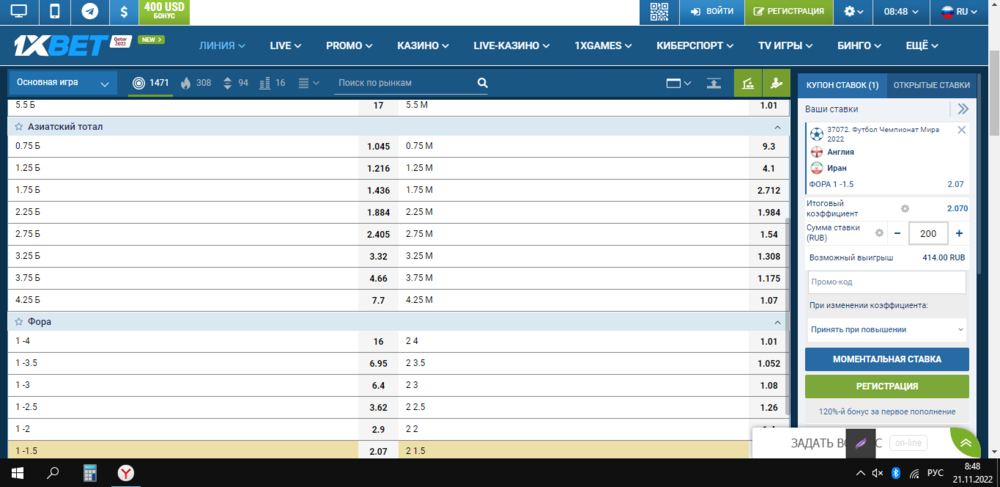This screenshot has height=487, width=1000.
Task: Switch to the ОТКРЫТЫЕ СТАВКИ tab
Action: 931,85
